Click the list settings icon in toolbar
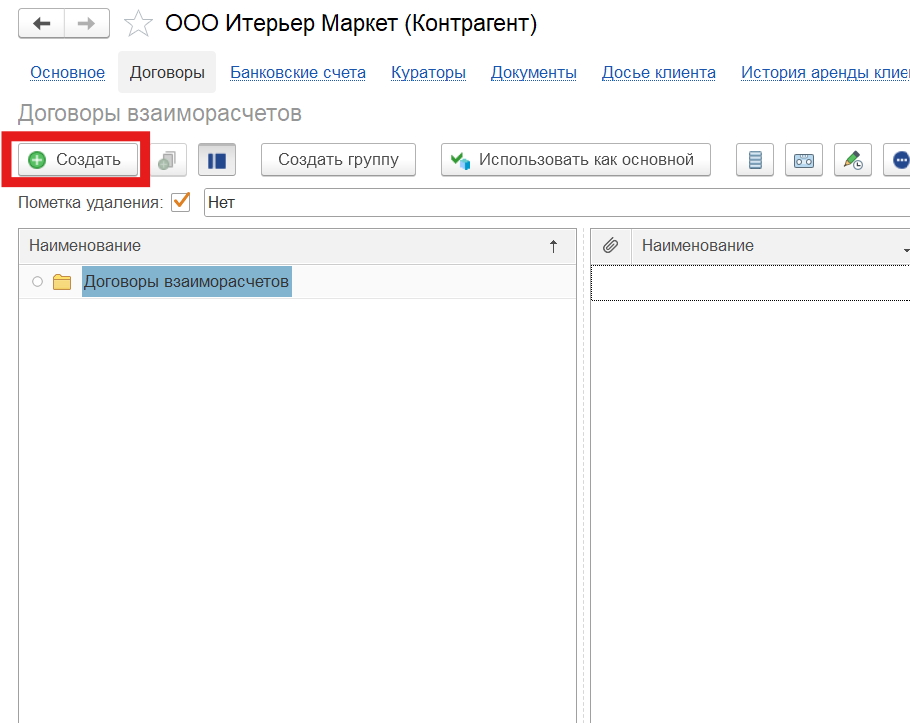 tap(755, 159)
